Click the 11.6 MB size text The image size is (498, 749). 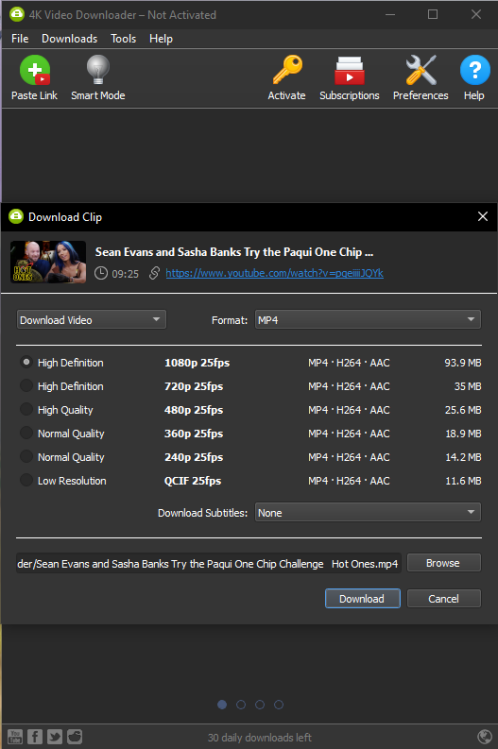pyautogui.click(x=463, y=481)
